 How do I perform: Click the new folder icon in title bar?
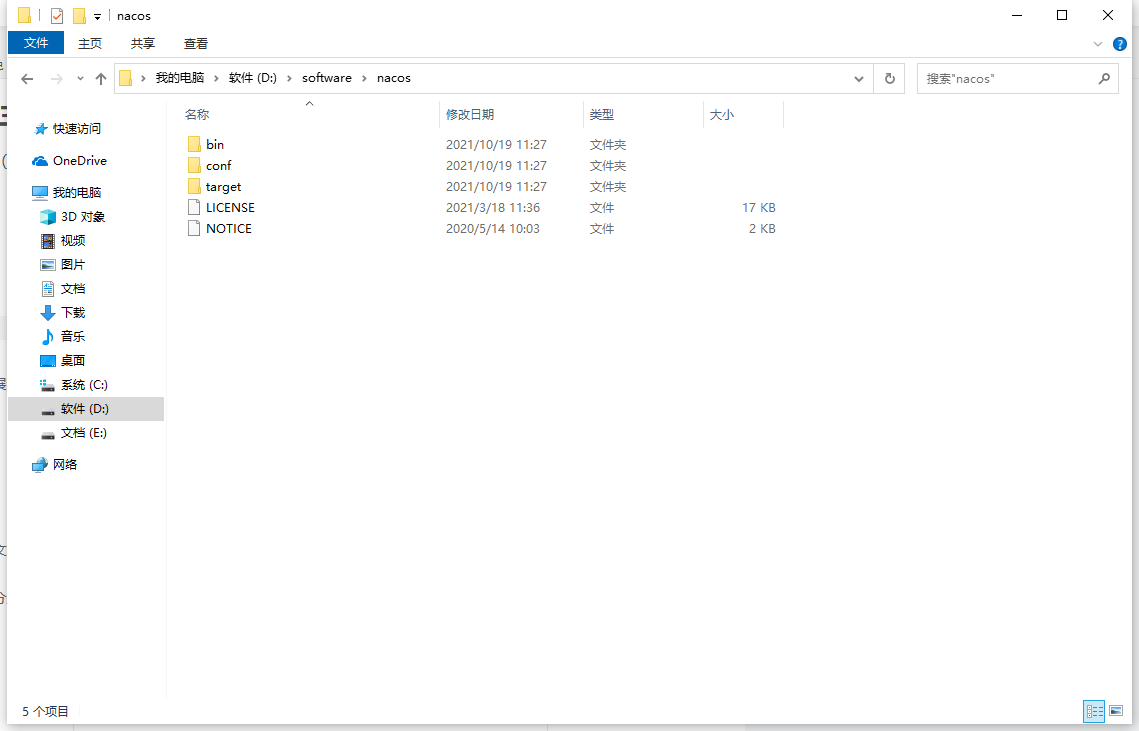coord(79,16)
